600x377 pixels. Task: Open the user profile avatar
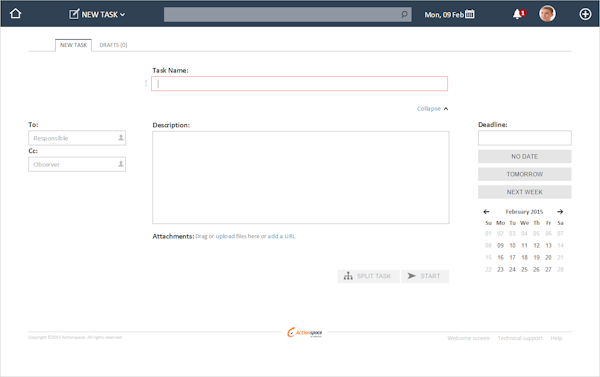(x=547, y=14)
